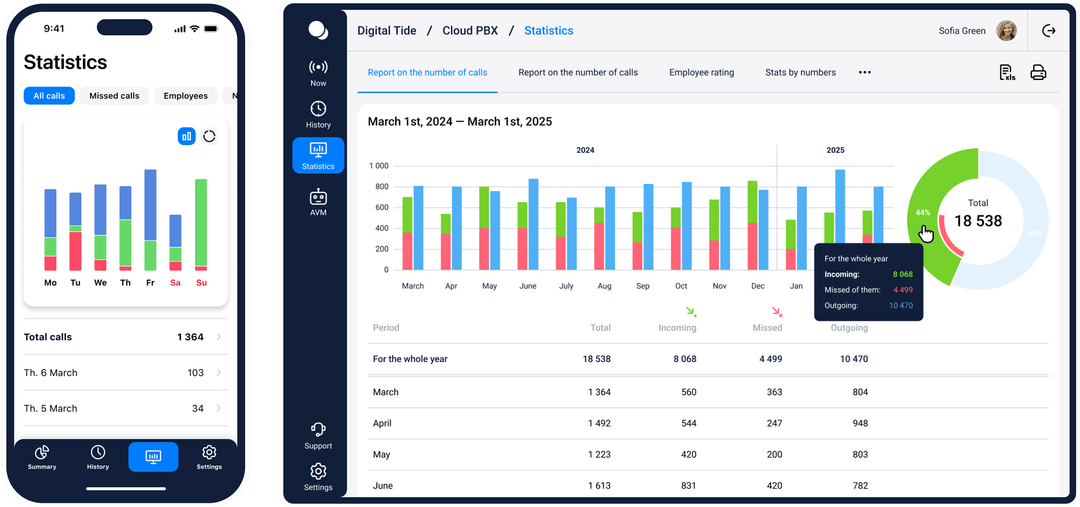This screenshot has width=1080, height=507.
Task: Open History in the dark sidebar
Action: click(318, 114)
